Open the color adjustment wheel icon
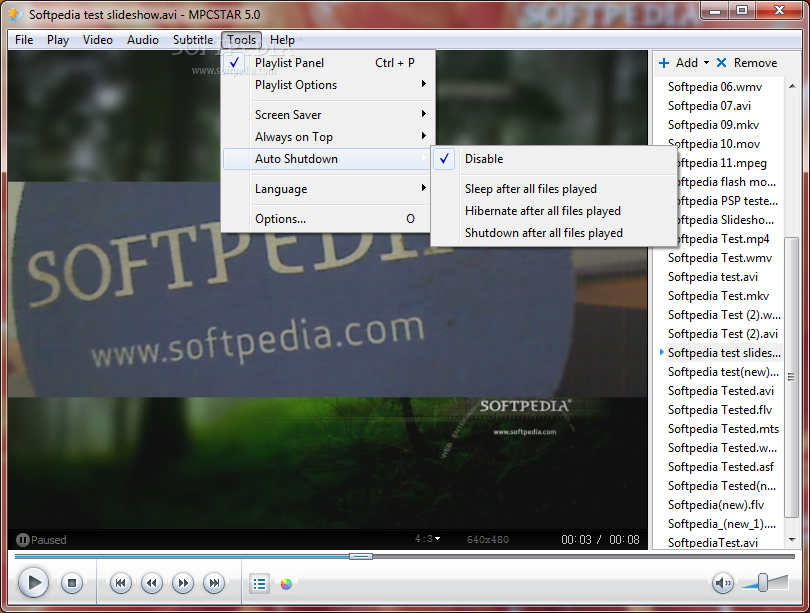Image resolution: width=810 pixels, height=613 pixels. 286,584
